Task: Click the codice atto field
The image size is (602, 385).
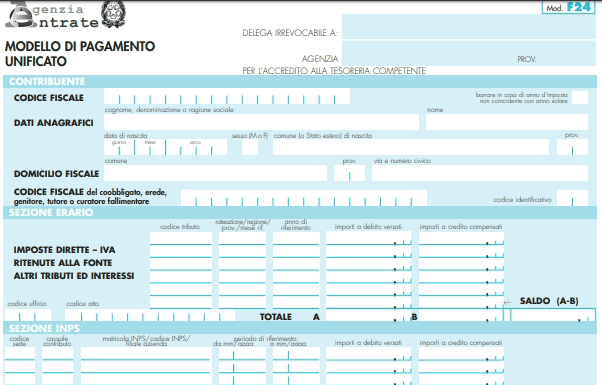Action: click(x=150, y=315)
